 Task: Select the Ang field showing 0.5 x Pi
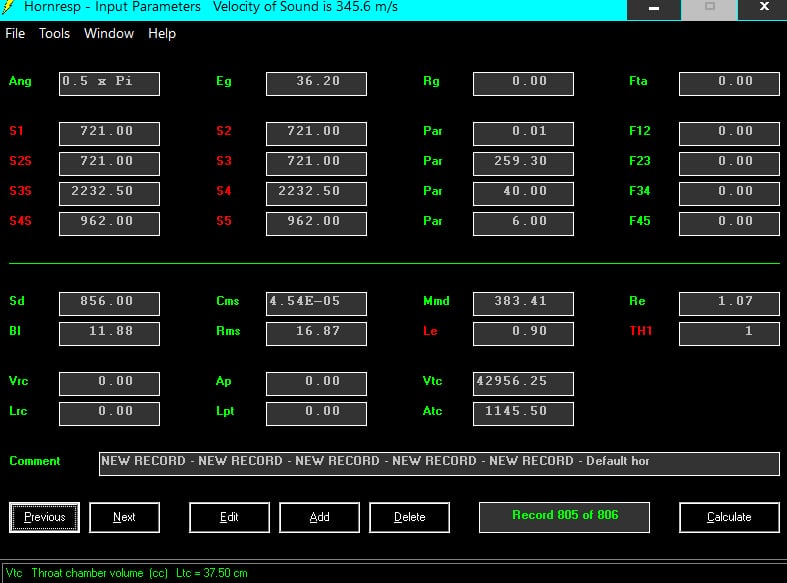click(x=109, y=84)
